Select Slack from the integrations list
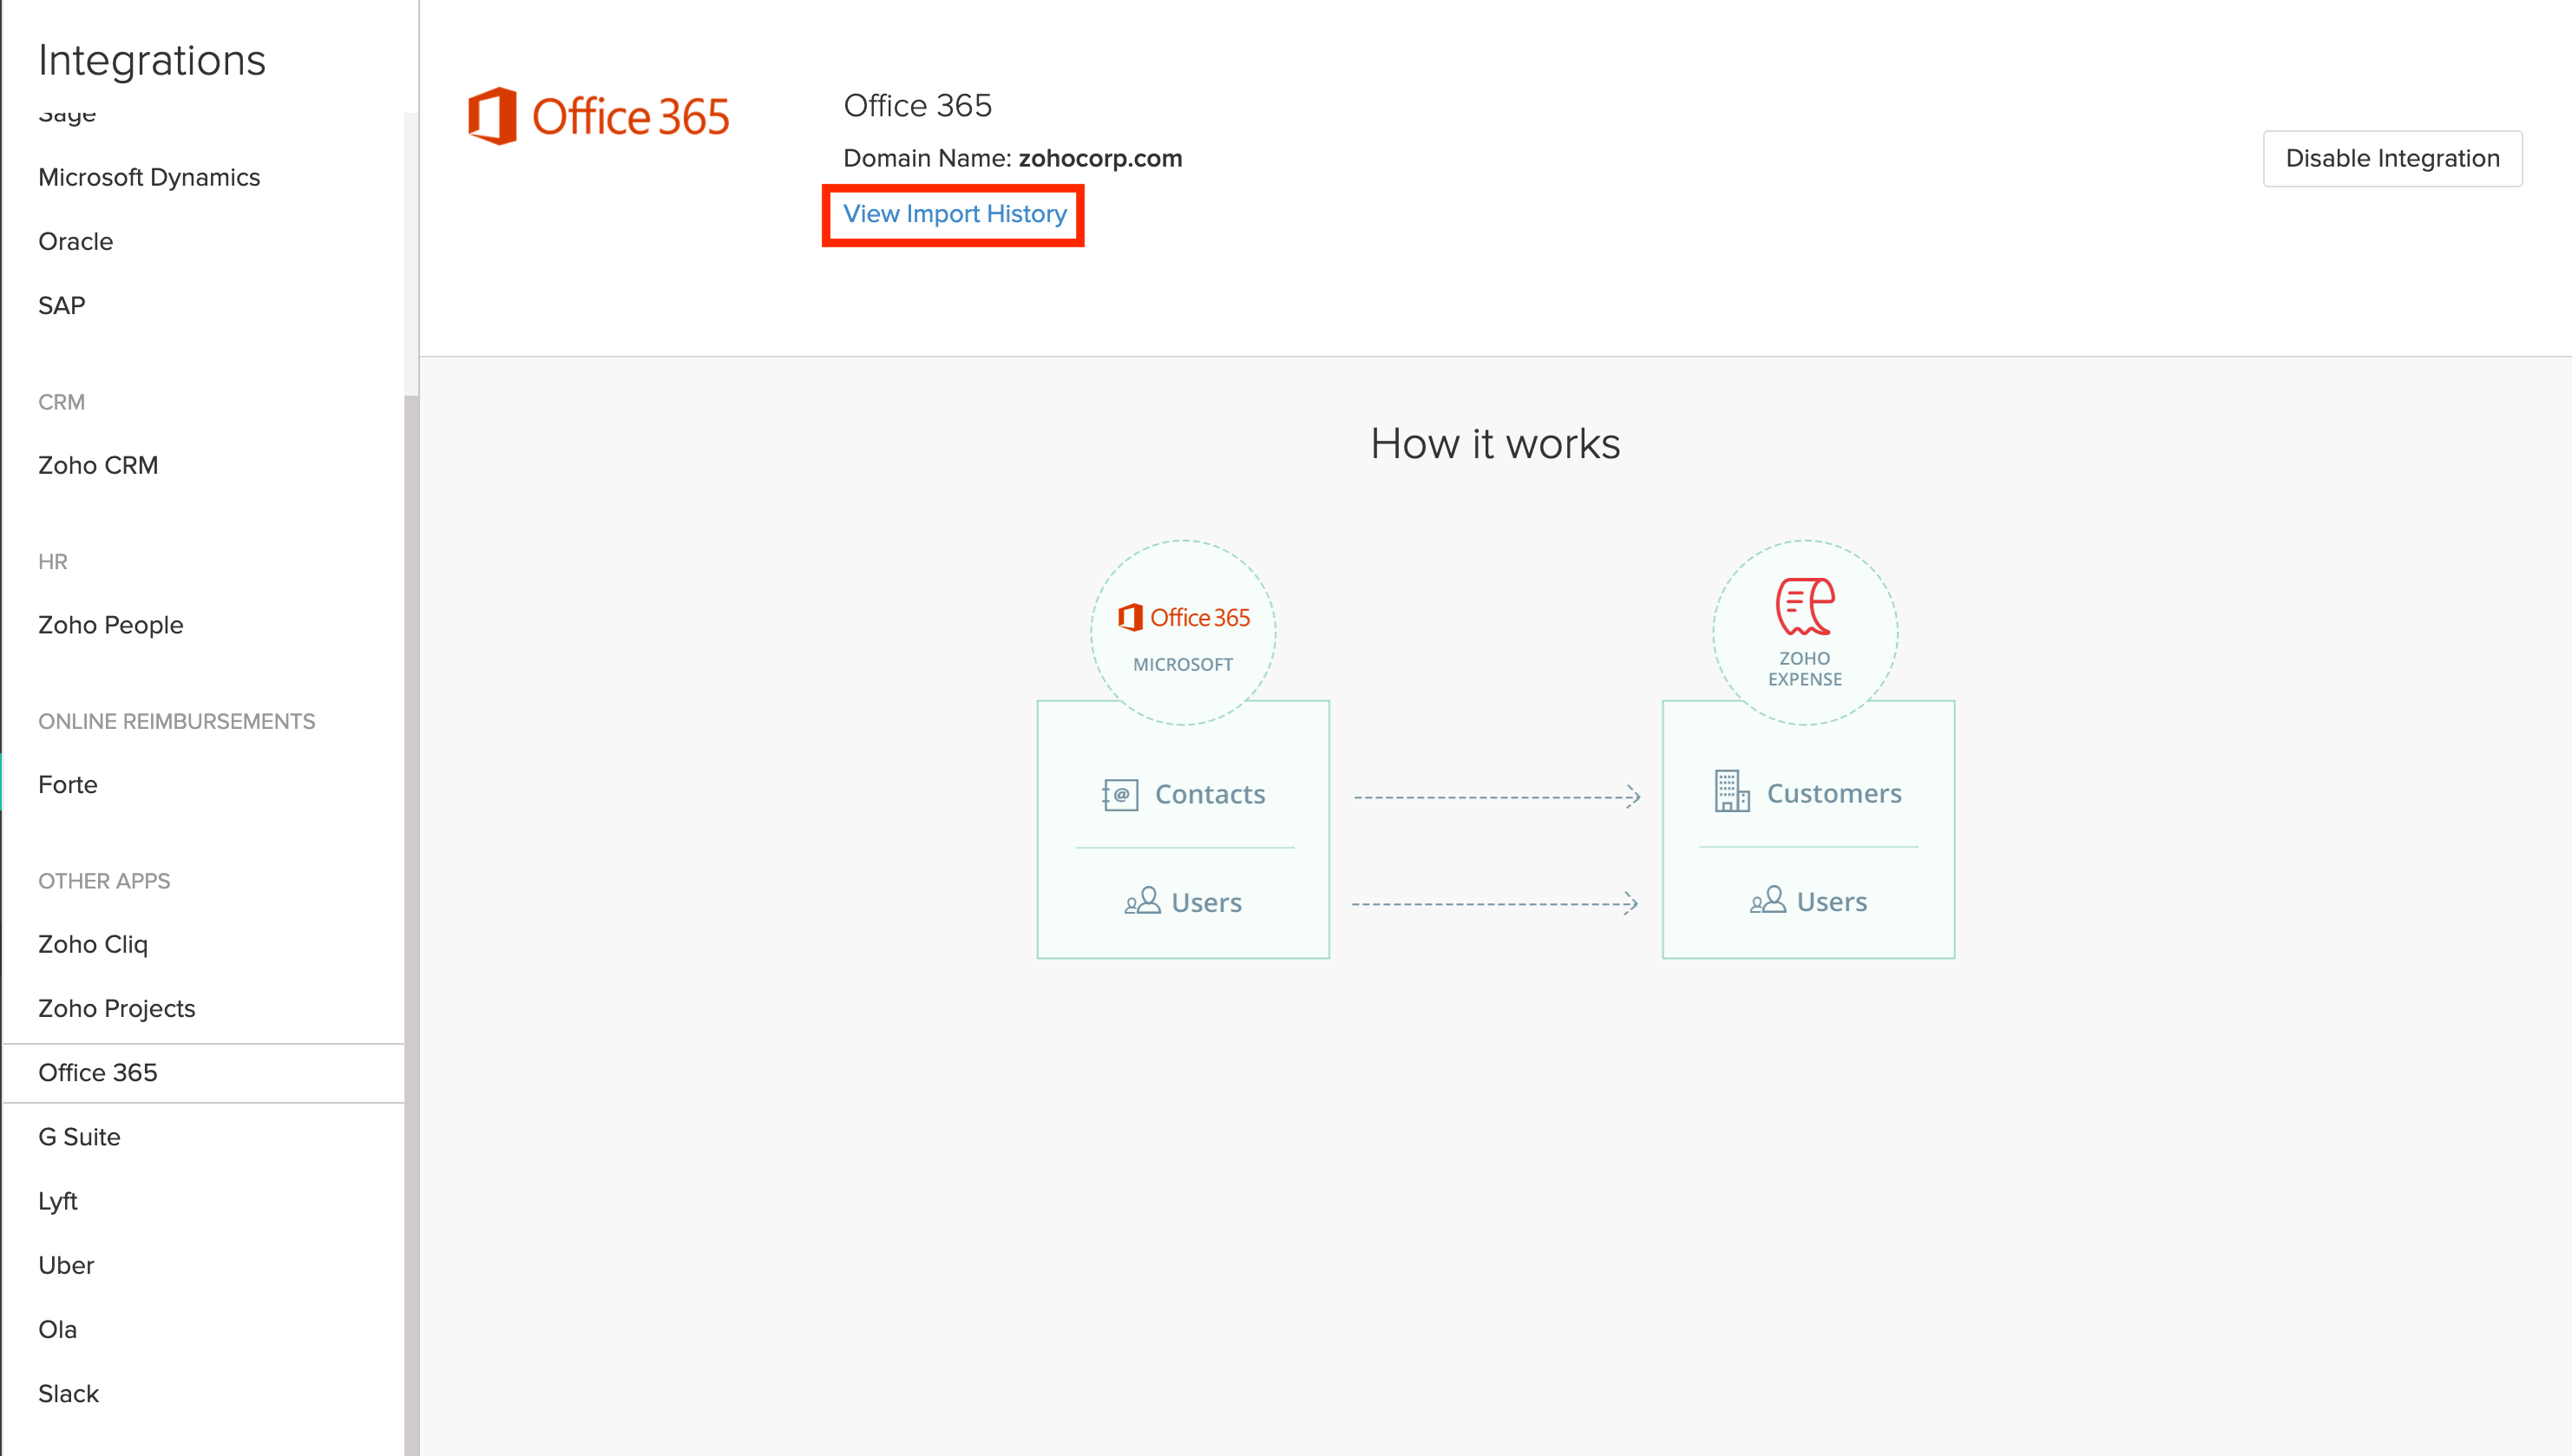 tap(68, 1393)
